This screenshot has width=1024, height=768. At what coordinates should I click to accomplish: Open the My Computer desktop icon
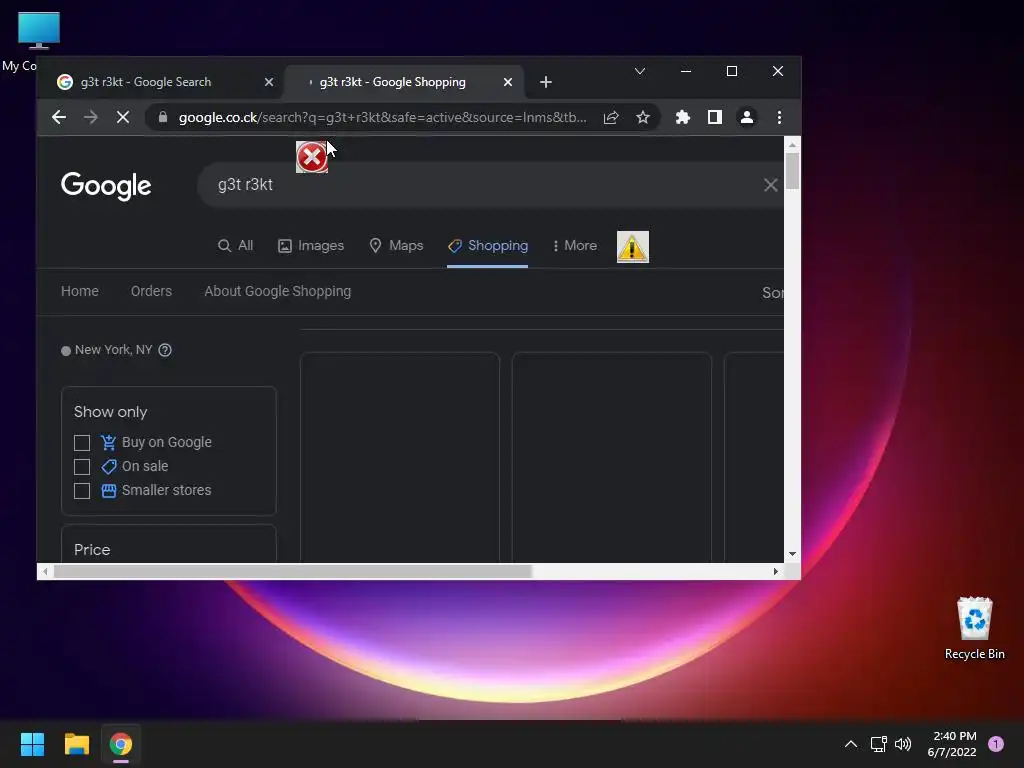click(x=39, y=31)
